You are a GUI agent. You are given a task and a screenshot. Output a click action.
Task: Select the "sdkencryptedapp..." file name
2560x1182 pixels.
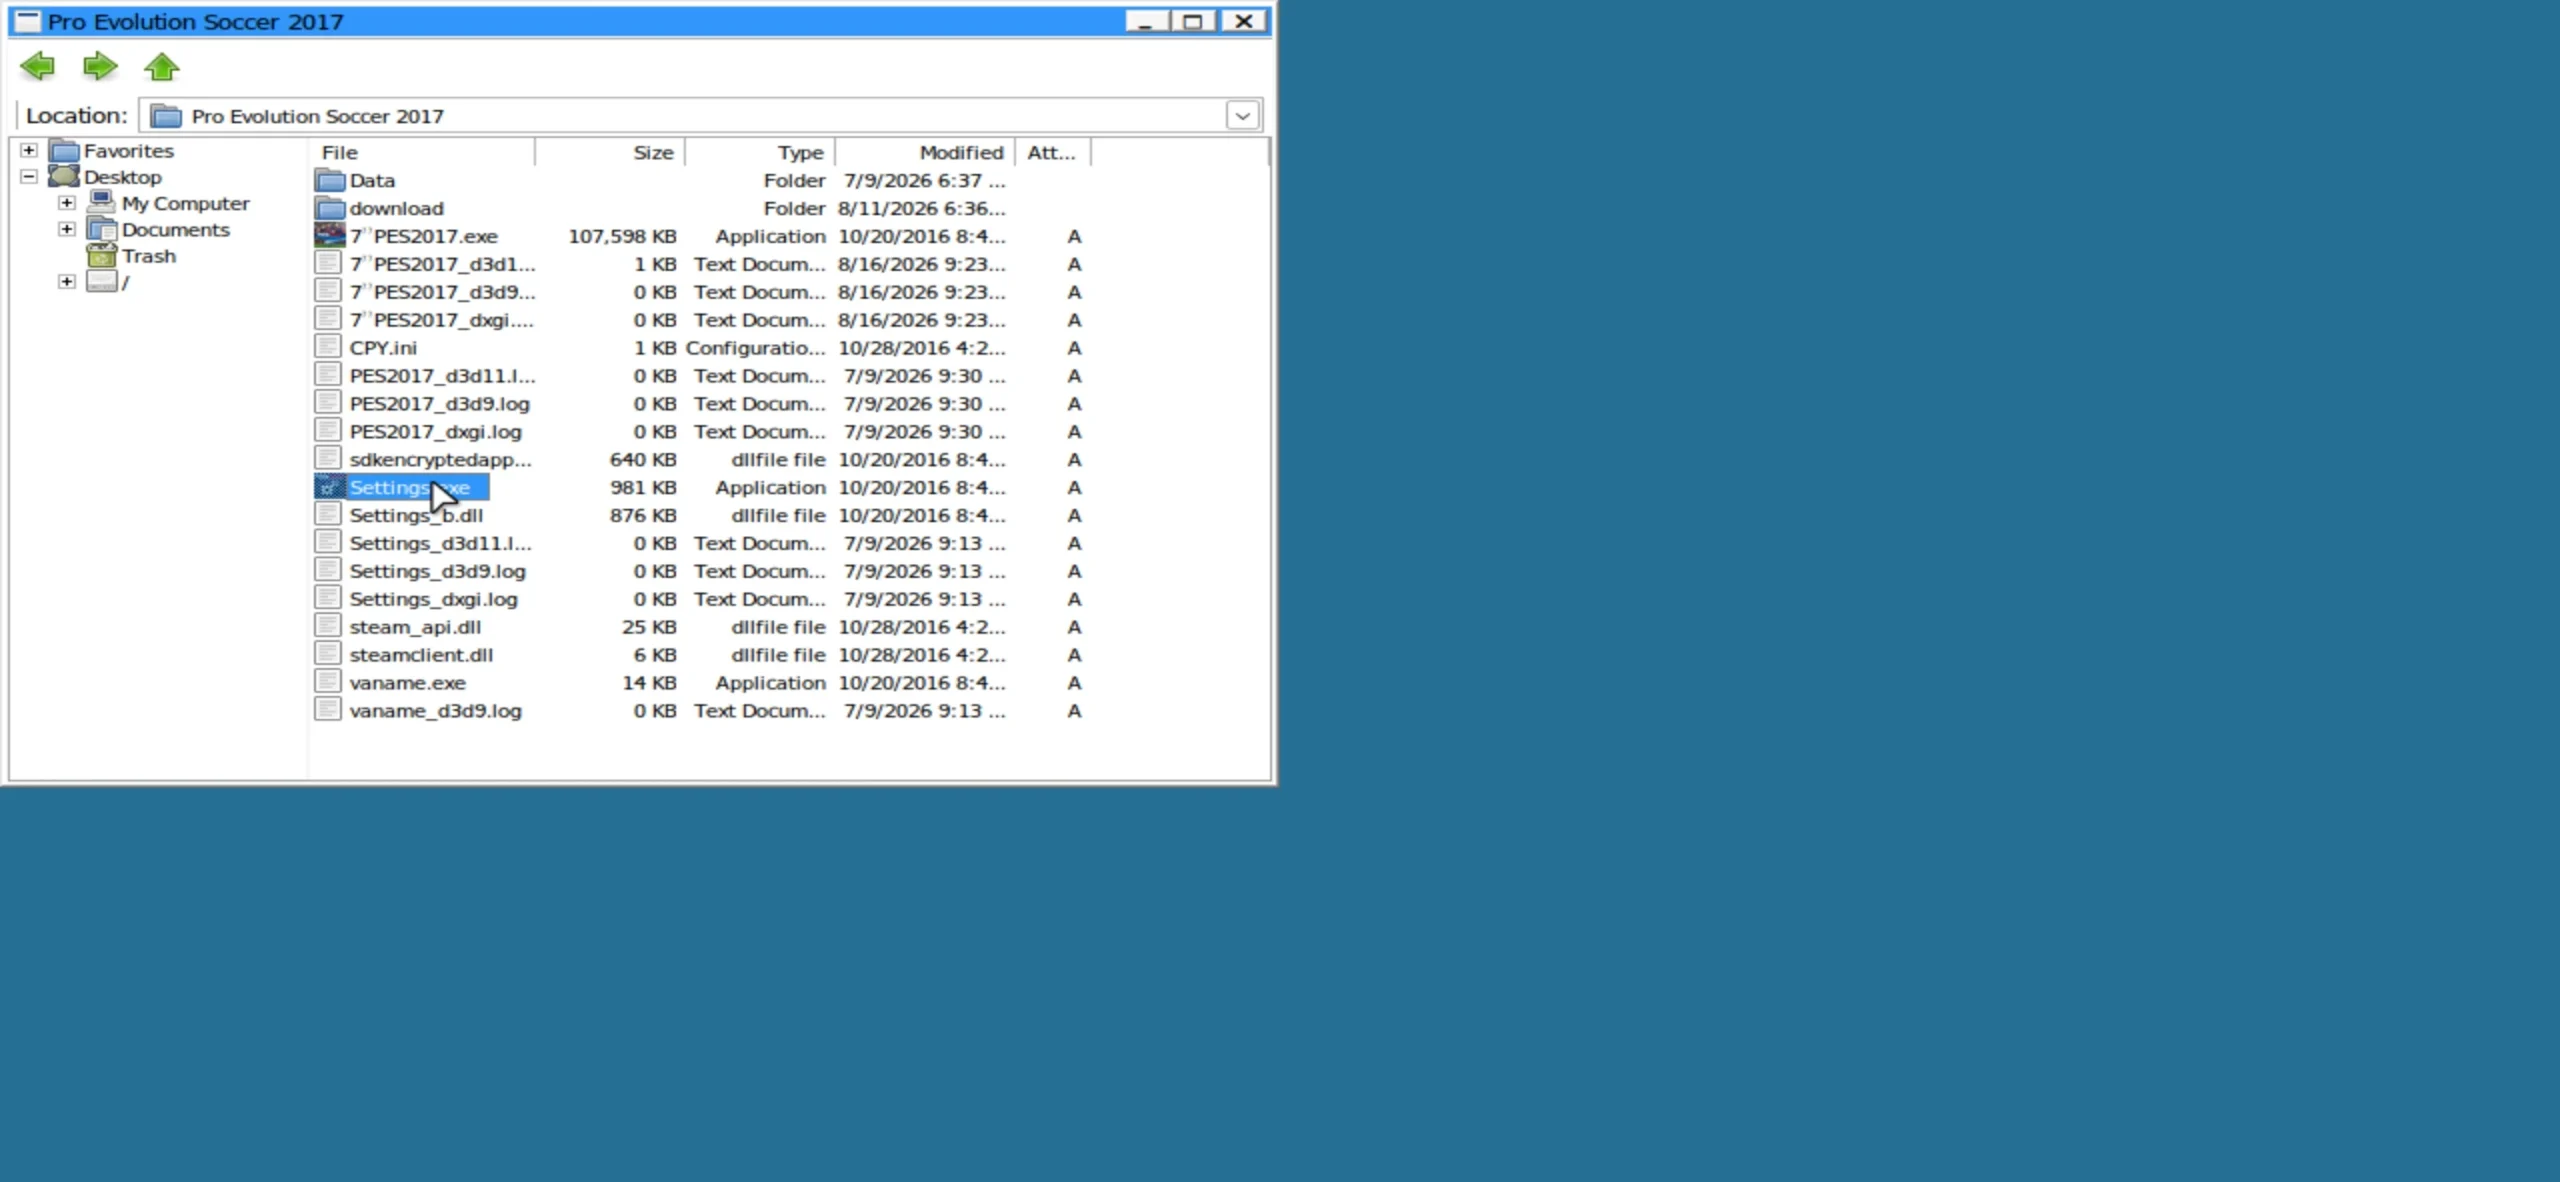pos(441,460)
